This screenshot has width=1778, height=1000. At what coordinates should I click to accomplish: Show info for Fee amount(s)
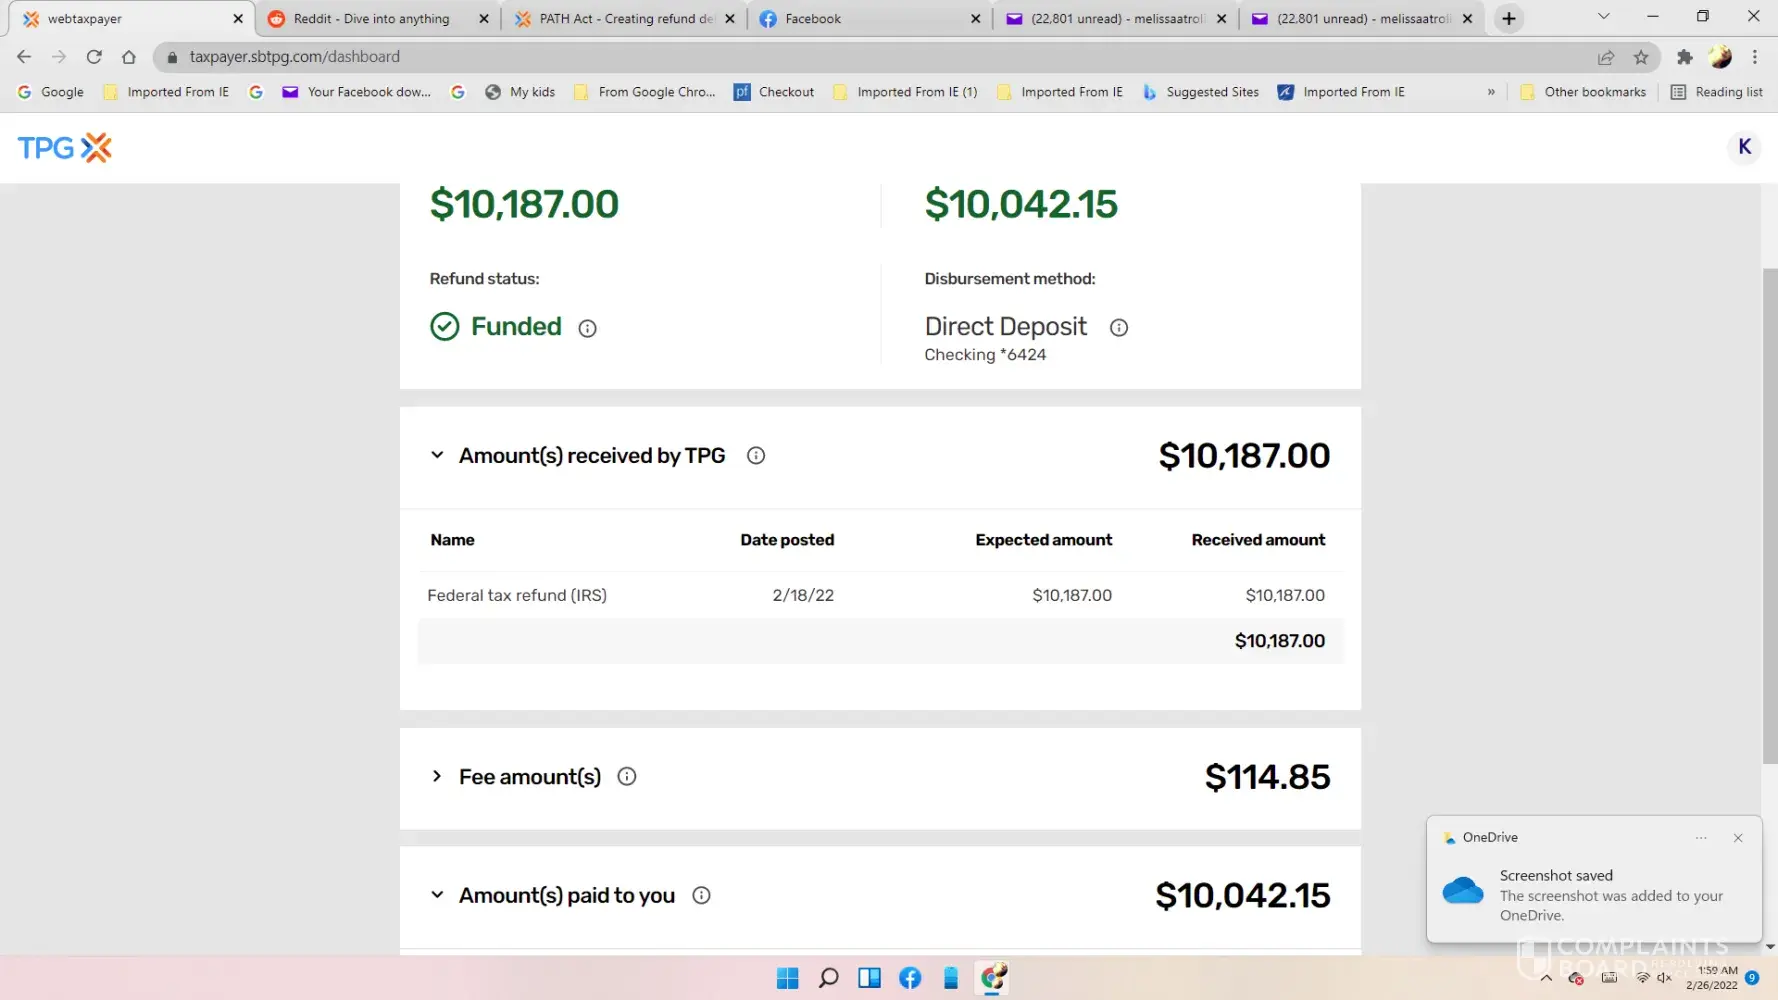point(627,777)
